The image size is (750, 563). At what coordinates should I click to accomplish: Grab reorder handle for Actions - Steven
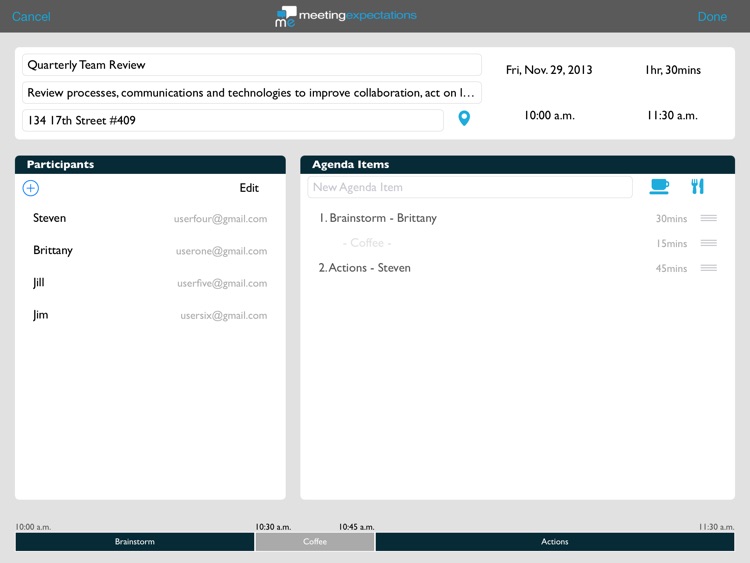708,268
